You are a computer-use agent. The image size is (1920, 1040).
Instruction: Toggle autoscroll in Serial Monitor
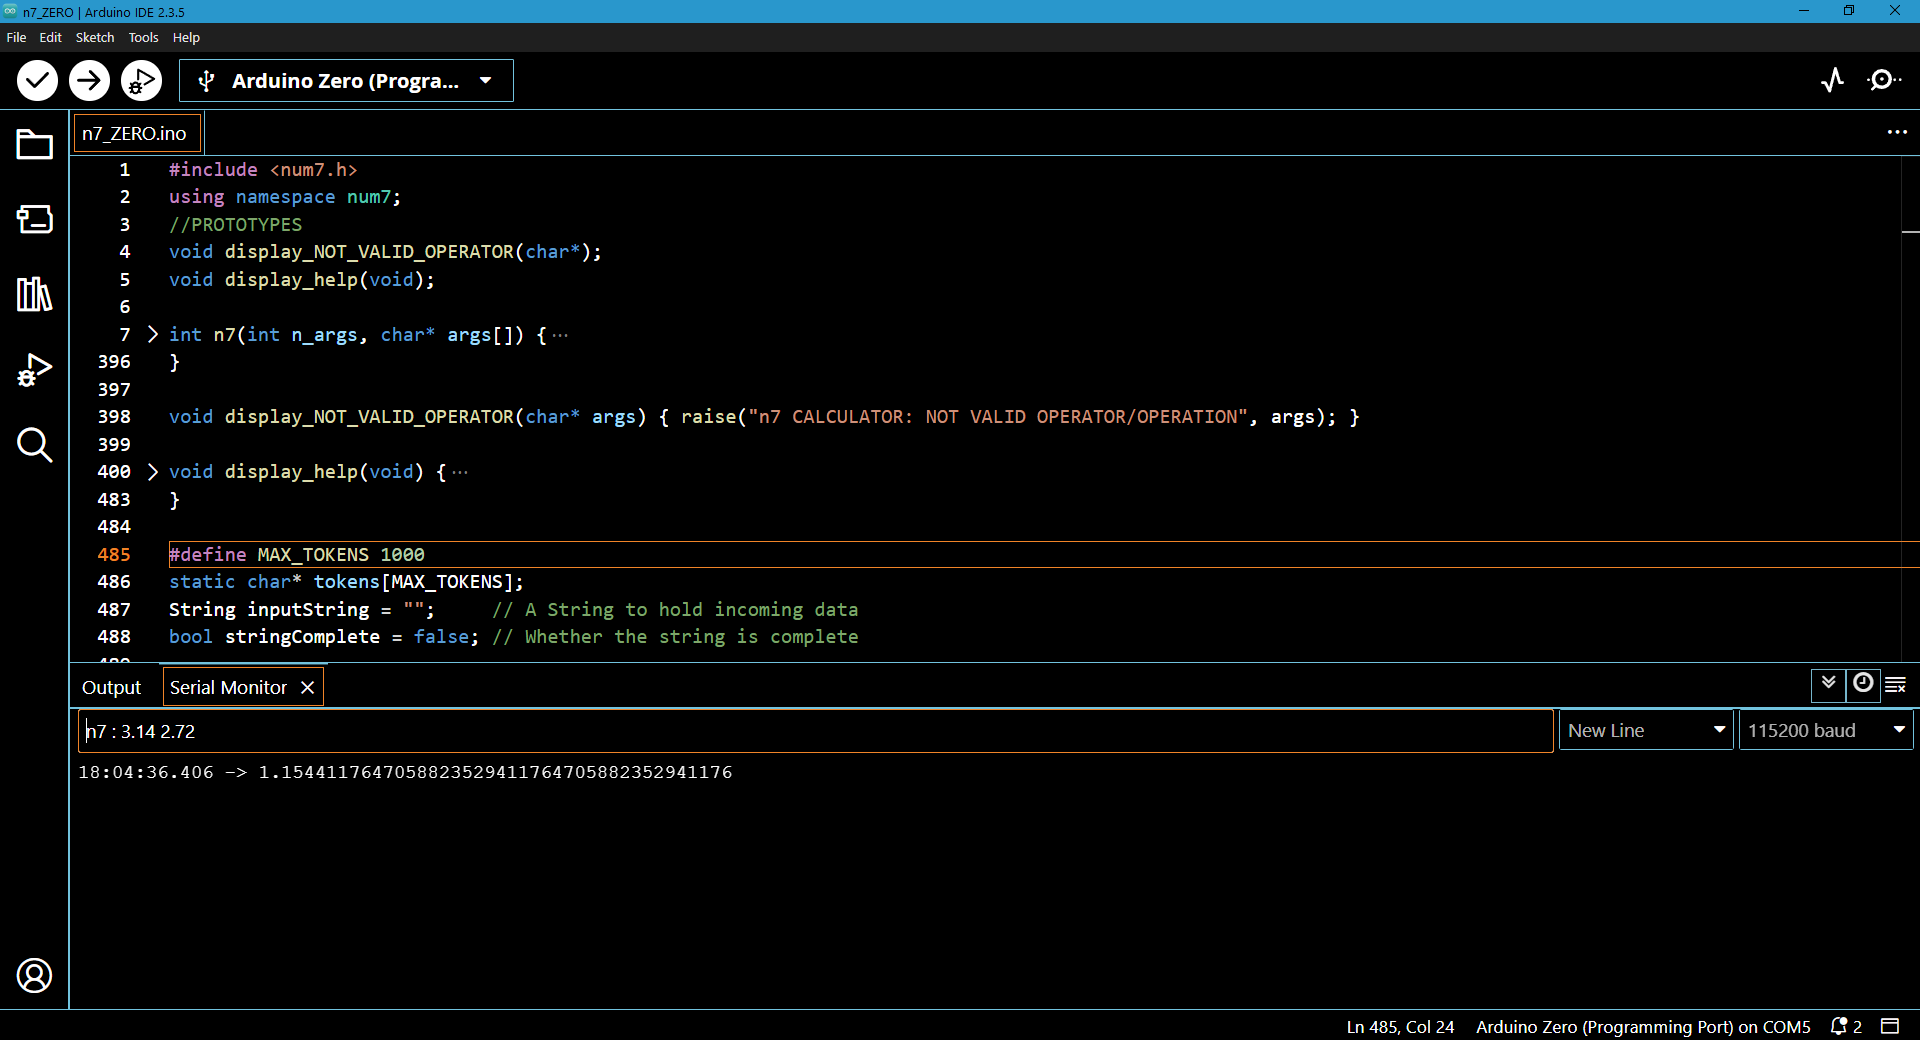point(1828,684)
